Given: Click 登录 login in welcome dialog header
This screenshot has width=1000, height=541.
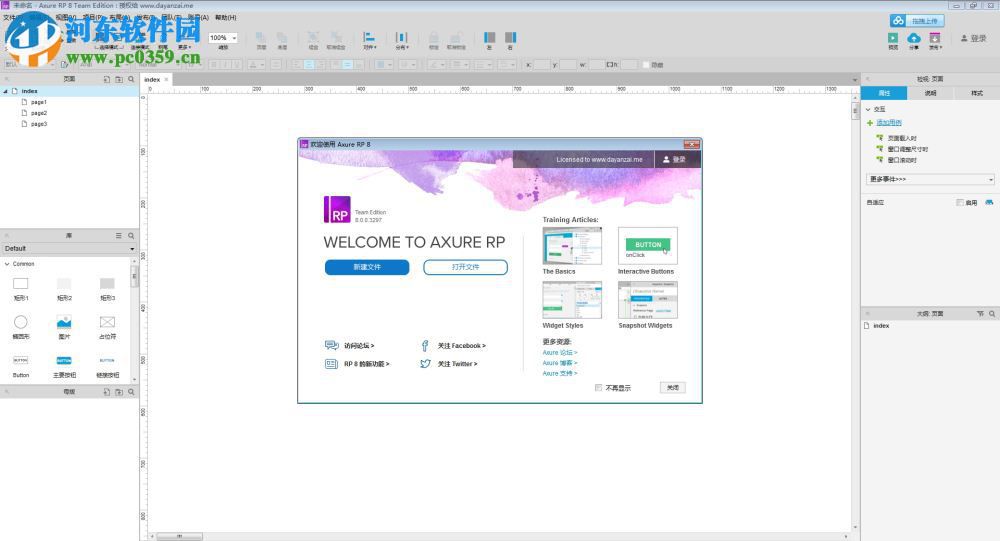Looking at the screenshot, I should 674,159.
